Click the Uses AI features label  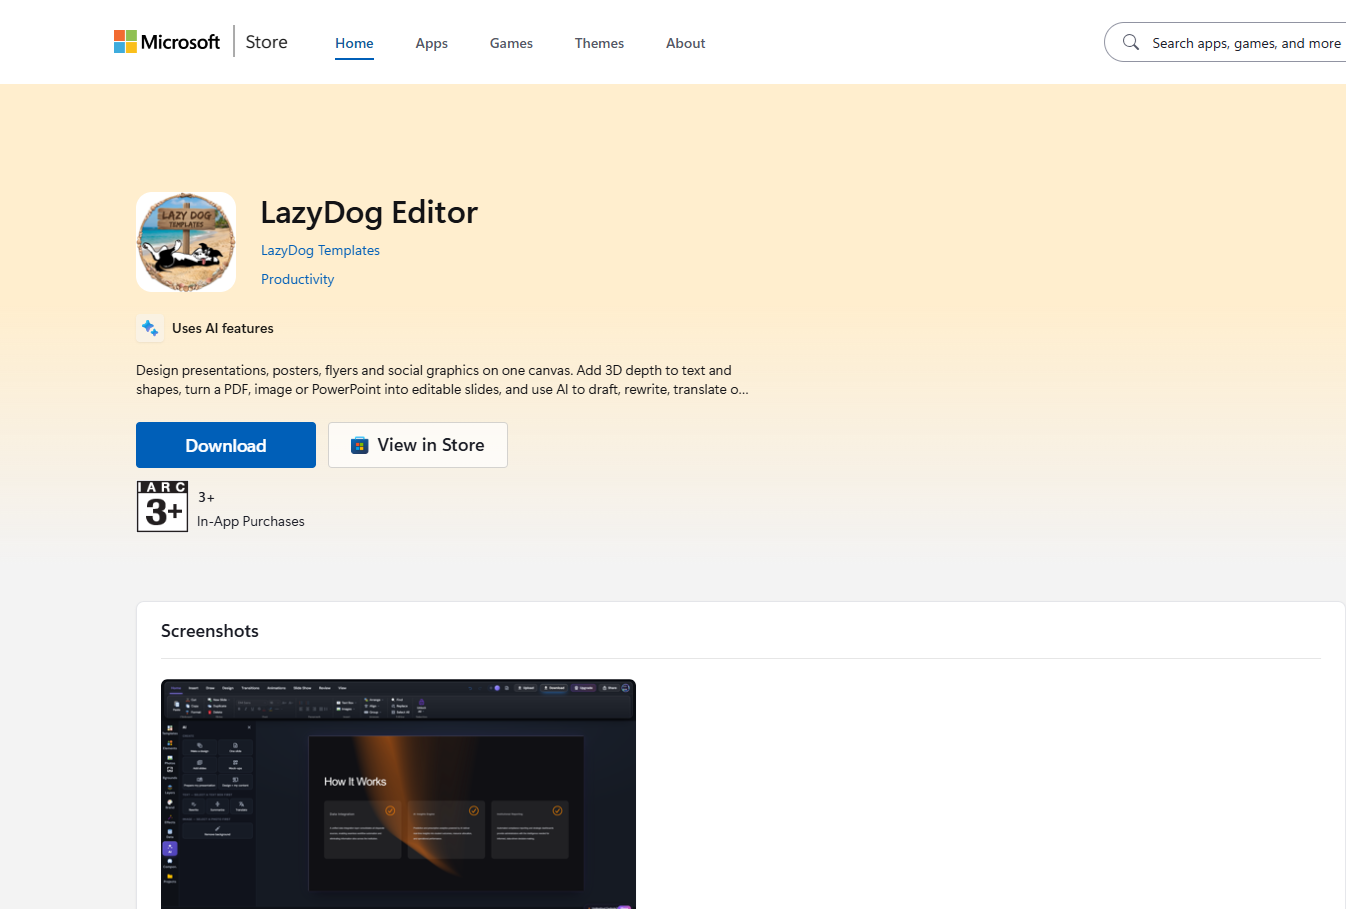tap(222, 328)
